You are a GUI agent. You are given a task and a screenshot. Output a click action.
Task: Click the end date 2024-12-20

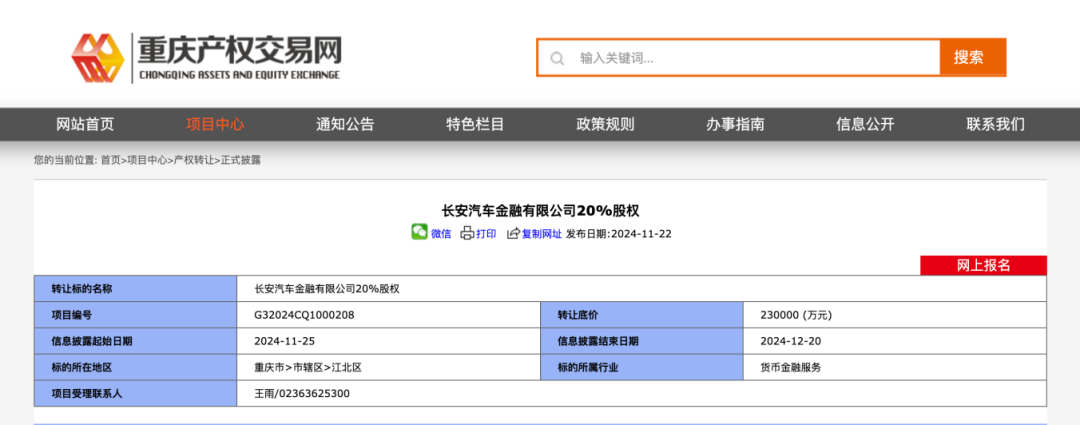(x=791, y=342)
